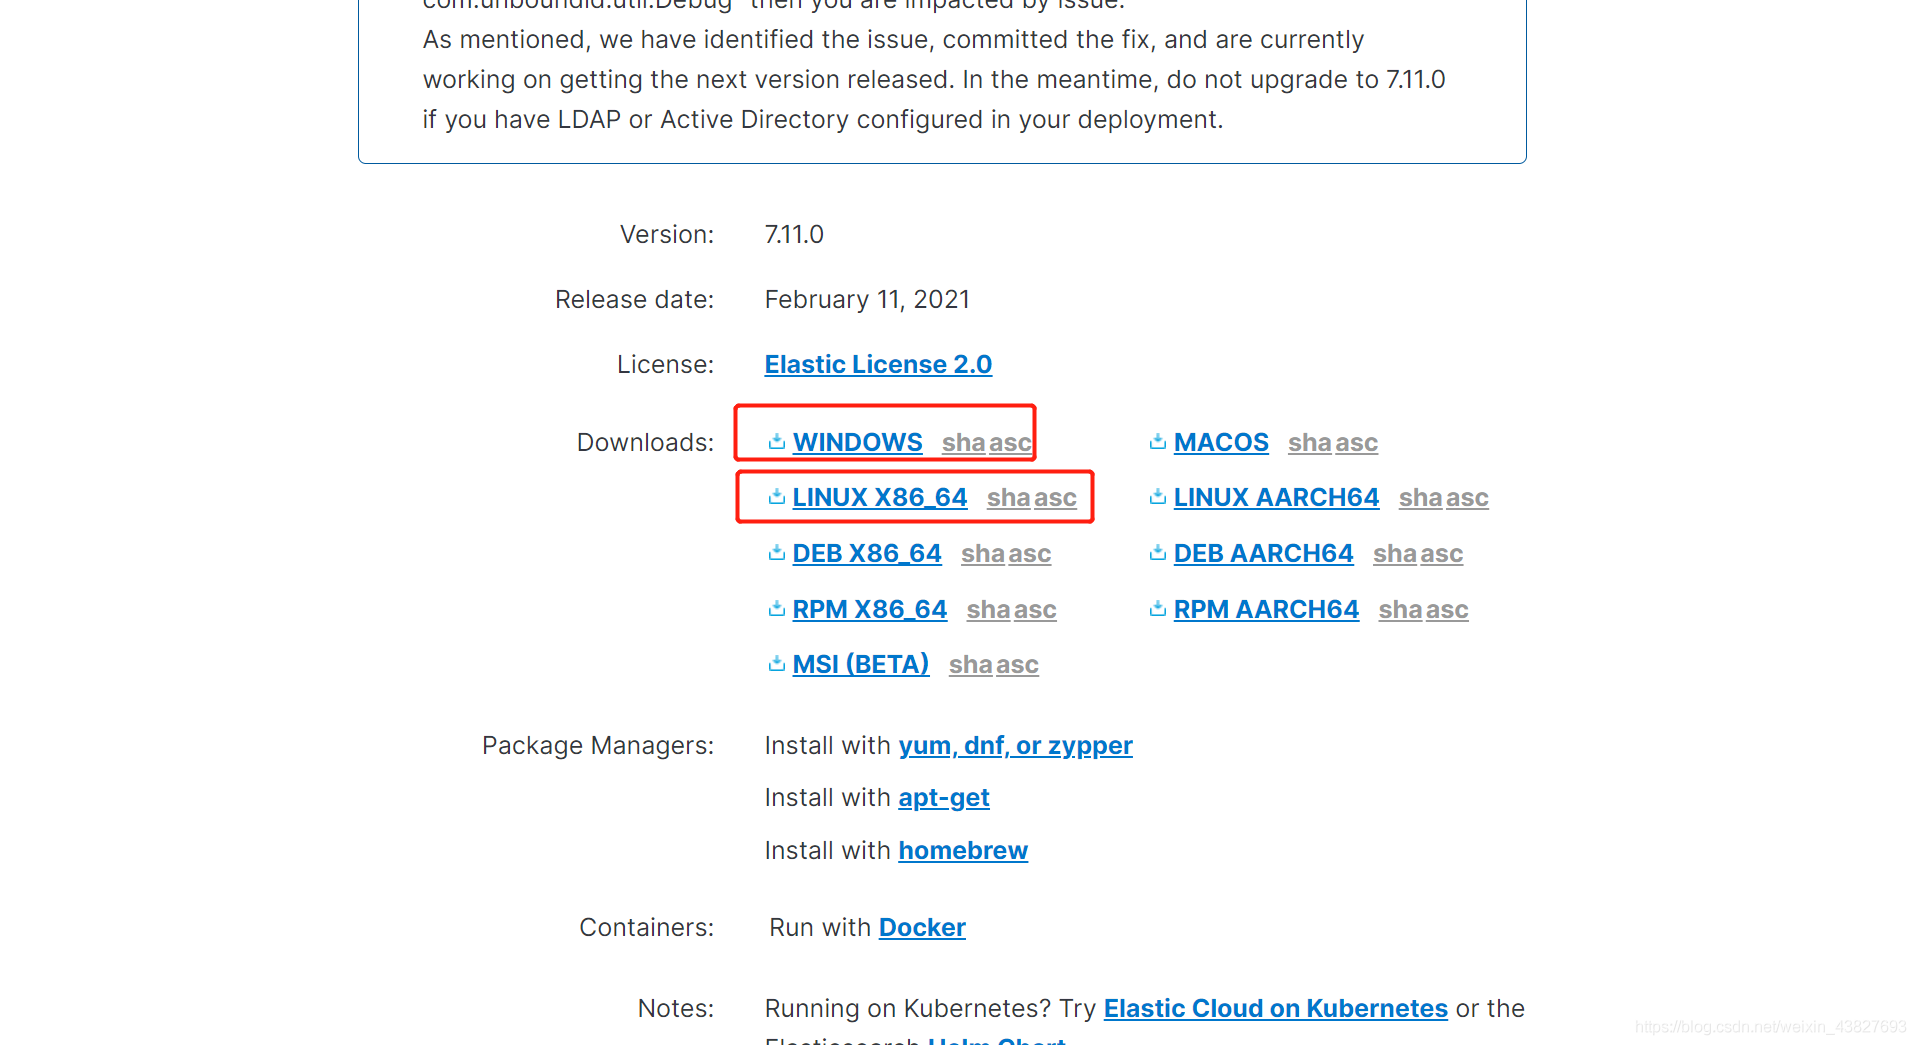Open the sha checksum for LINUX AARCH64
Viewport: 1916px width, 1045px height.
[x=1421, y=497]
